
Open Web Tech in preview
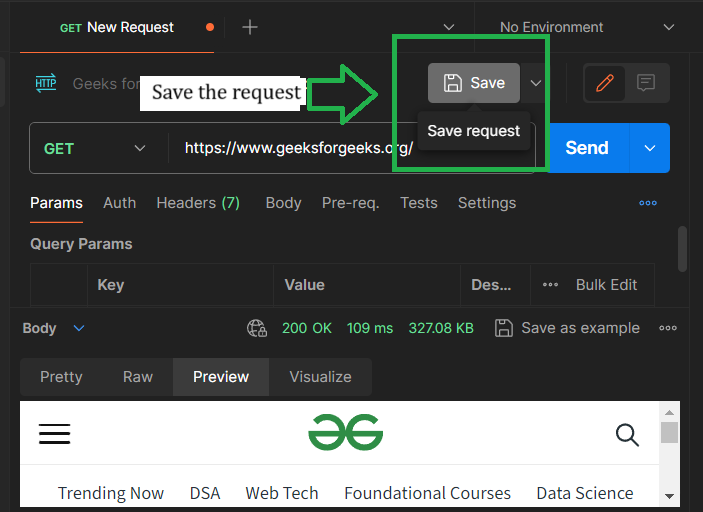pyautogui.click(x=282, y=493)
